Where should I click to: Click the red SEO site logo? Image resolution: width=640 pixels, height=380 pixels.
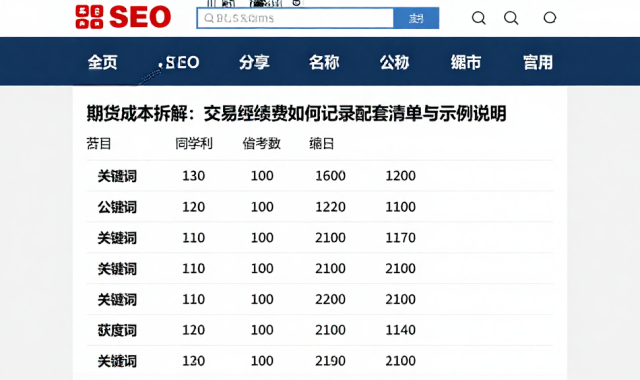click(x=123, y=17)
